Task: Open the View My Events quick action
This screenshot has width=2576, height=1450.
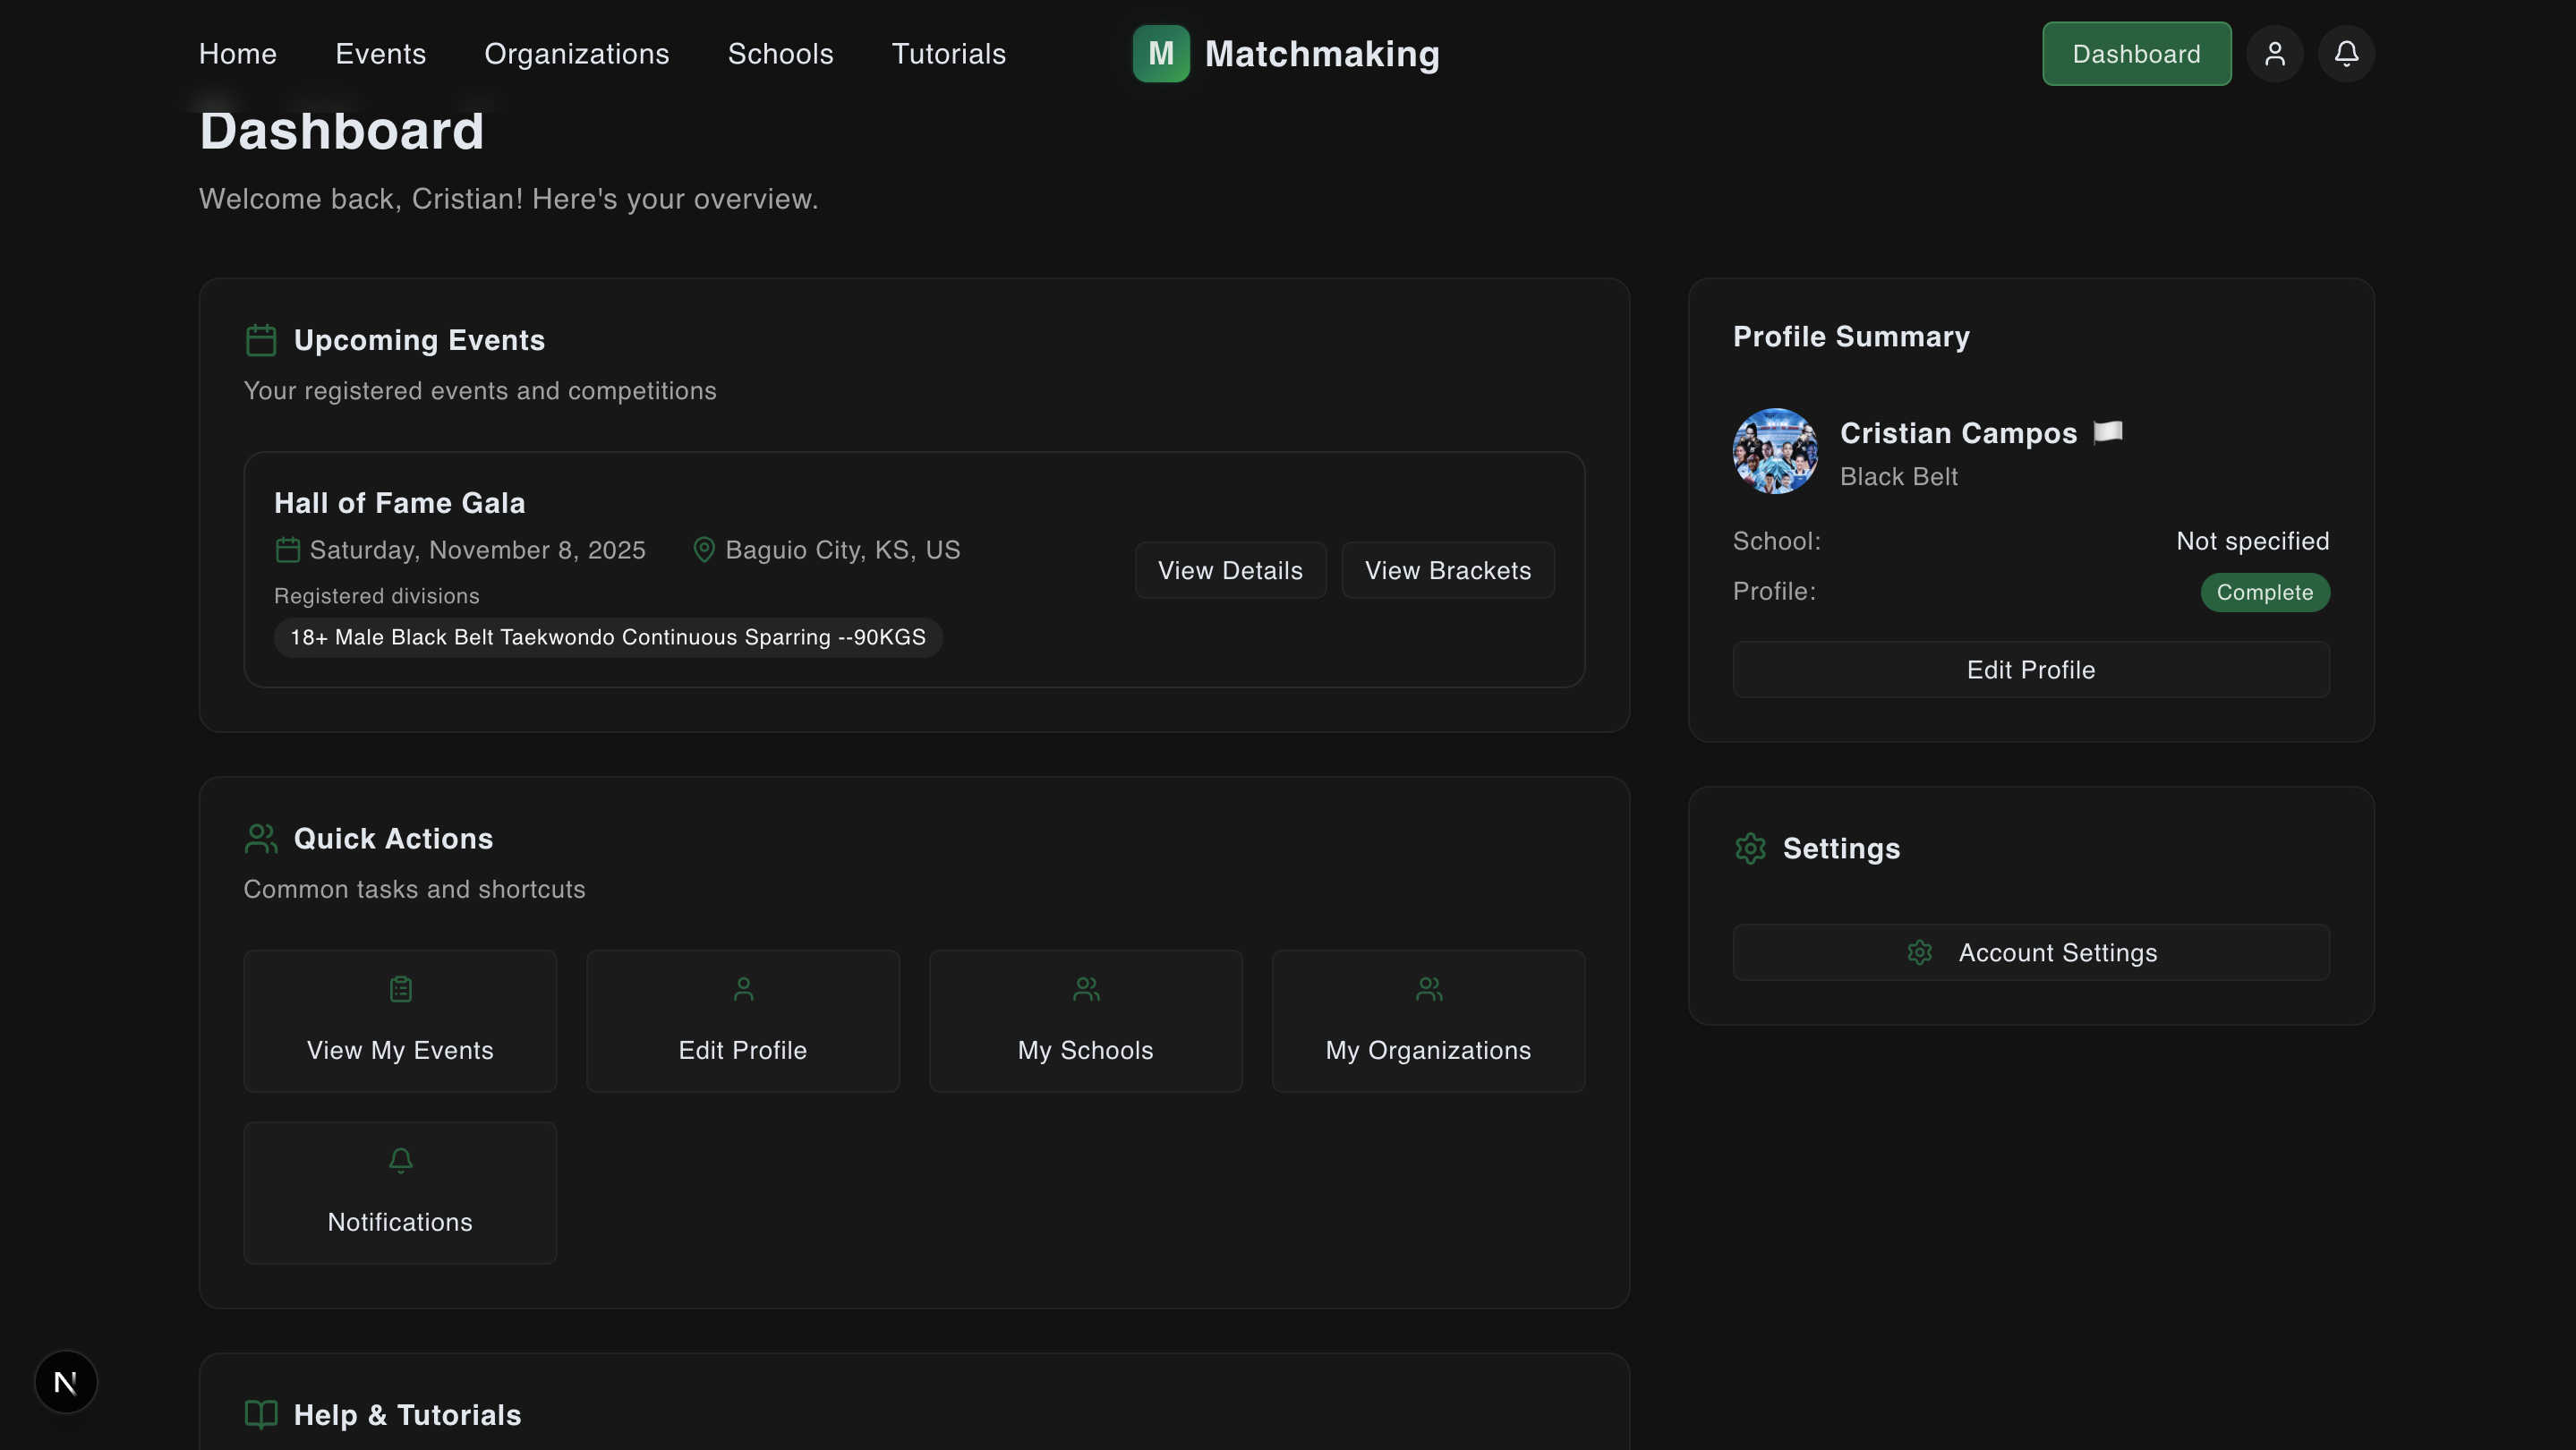Action: 400,1021
